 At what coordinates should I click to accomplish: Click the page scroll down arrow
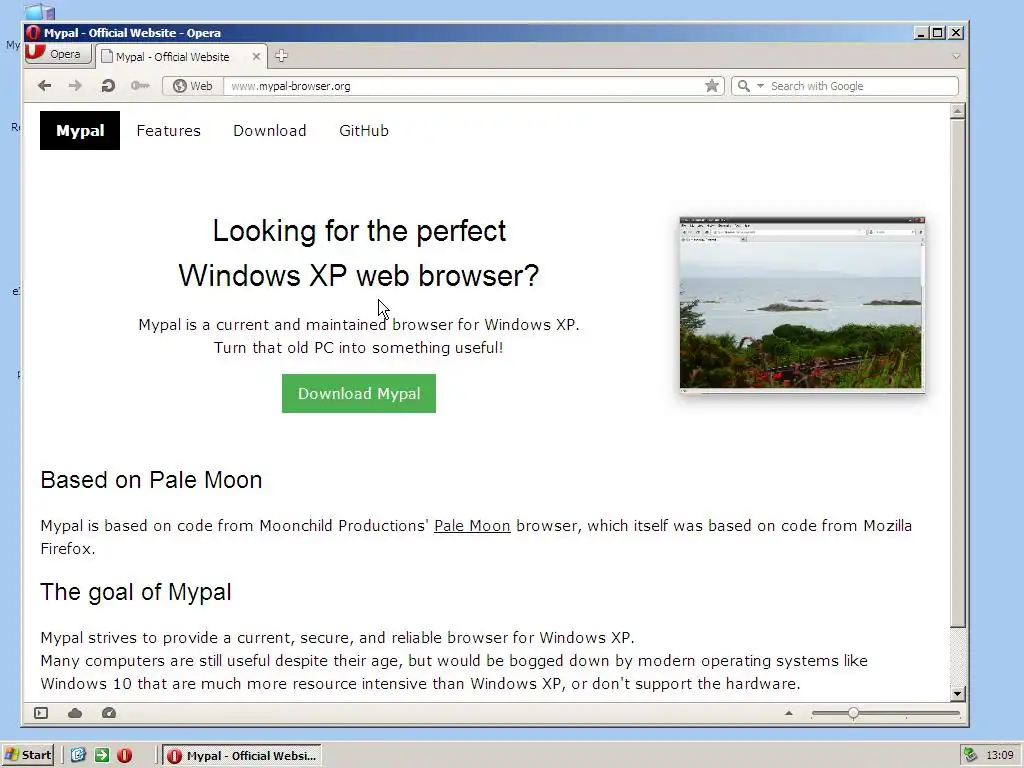pos(957,694)
